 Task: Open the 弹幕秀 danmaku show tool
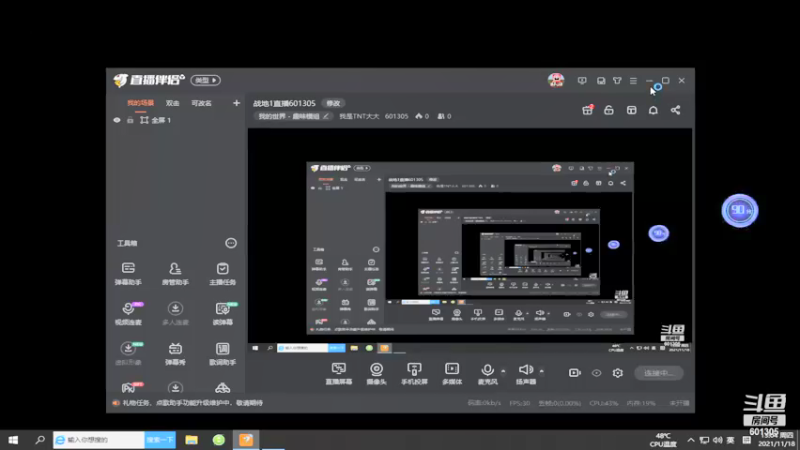click(175, 353)
